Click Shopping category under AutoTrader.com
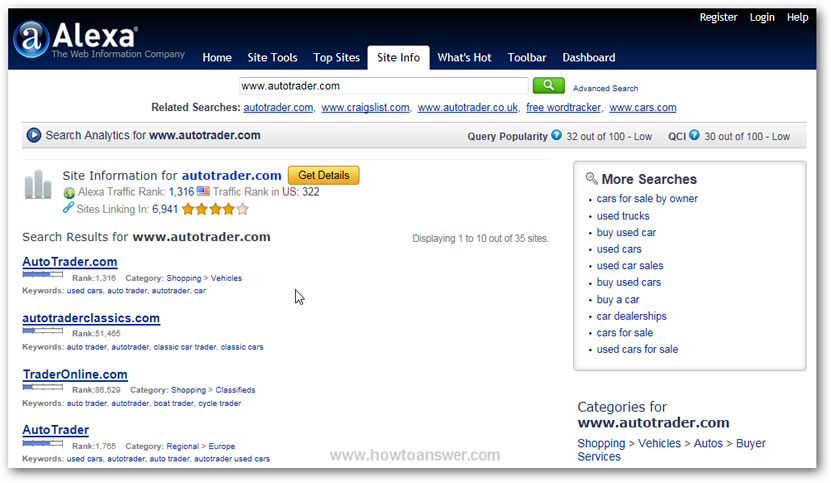The image size is (831, 483). tap(184, 278)
